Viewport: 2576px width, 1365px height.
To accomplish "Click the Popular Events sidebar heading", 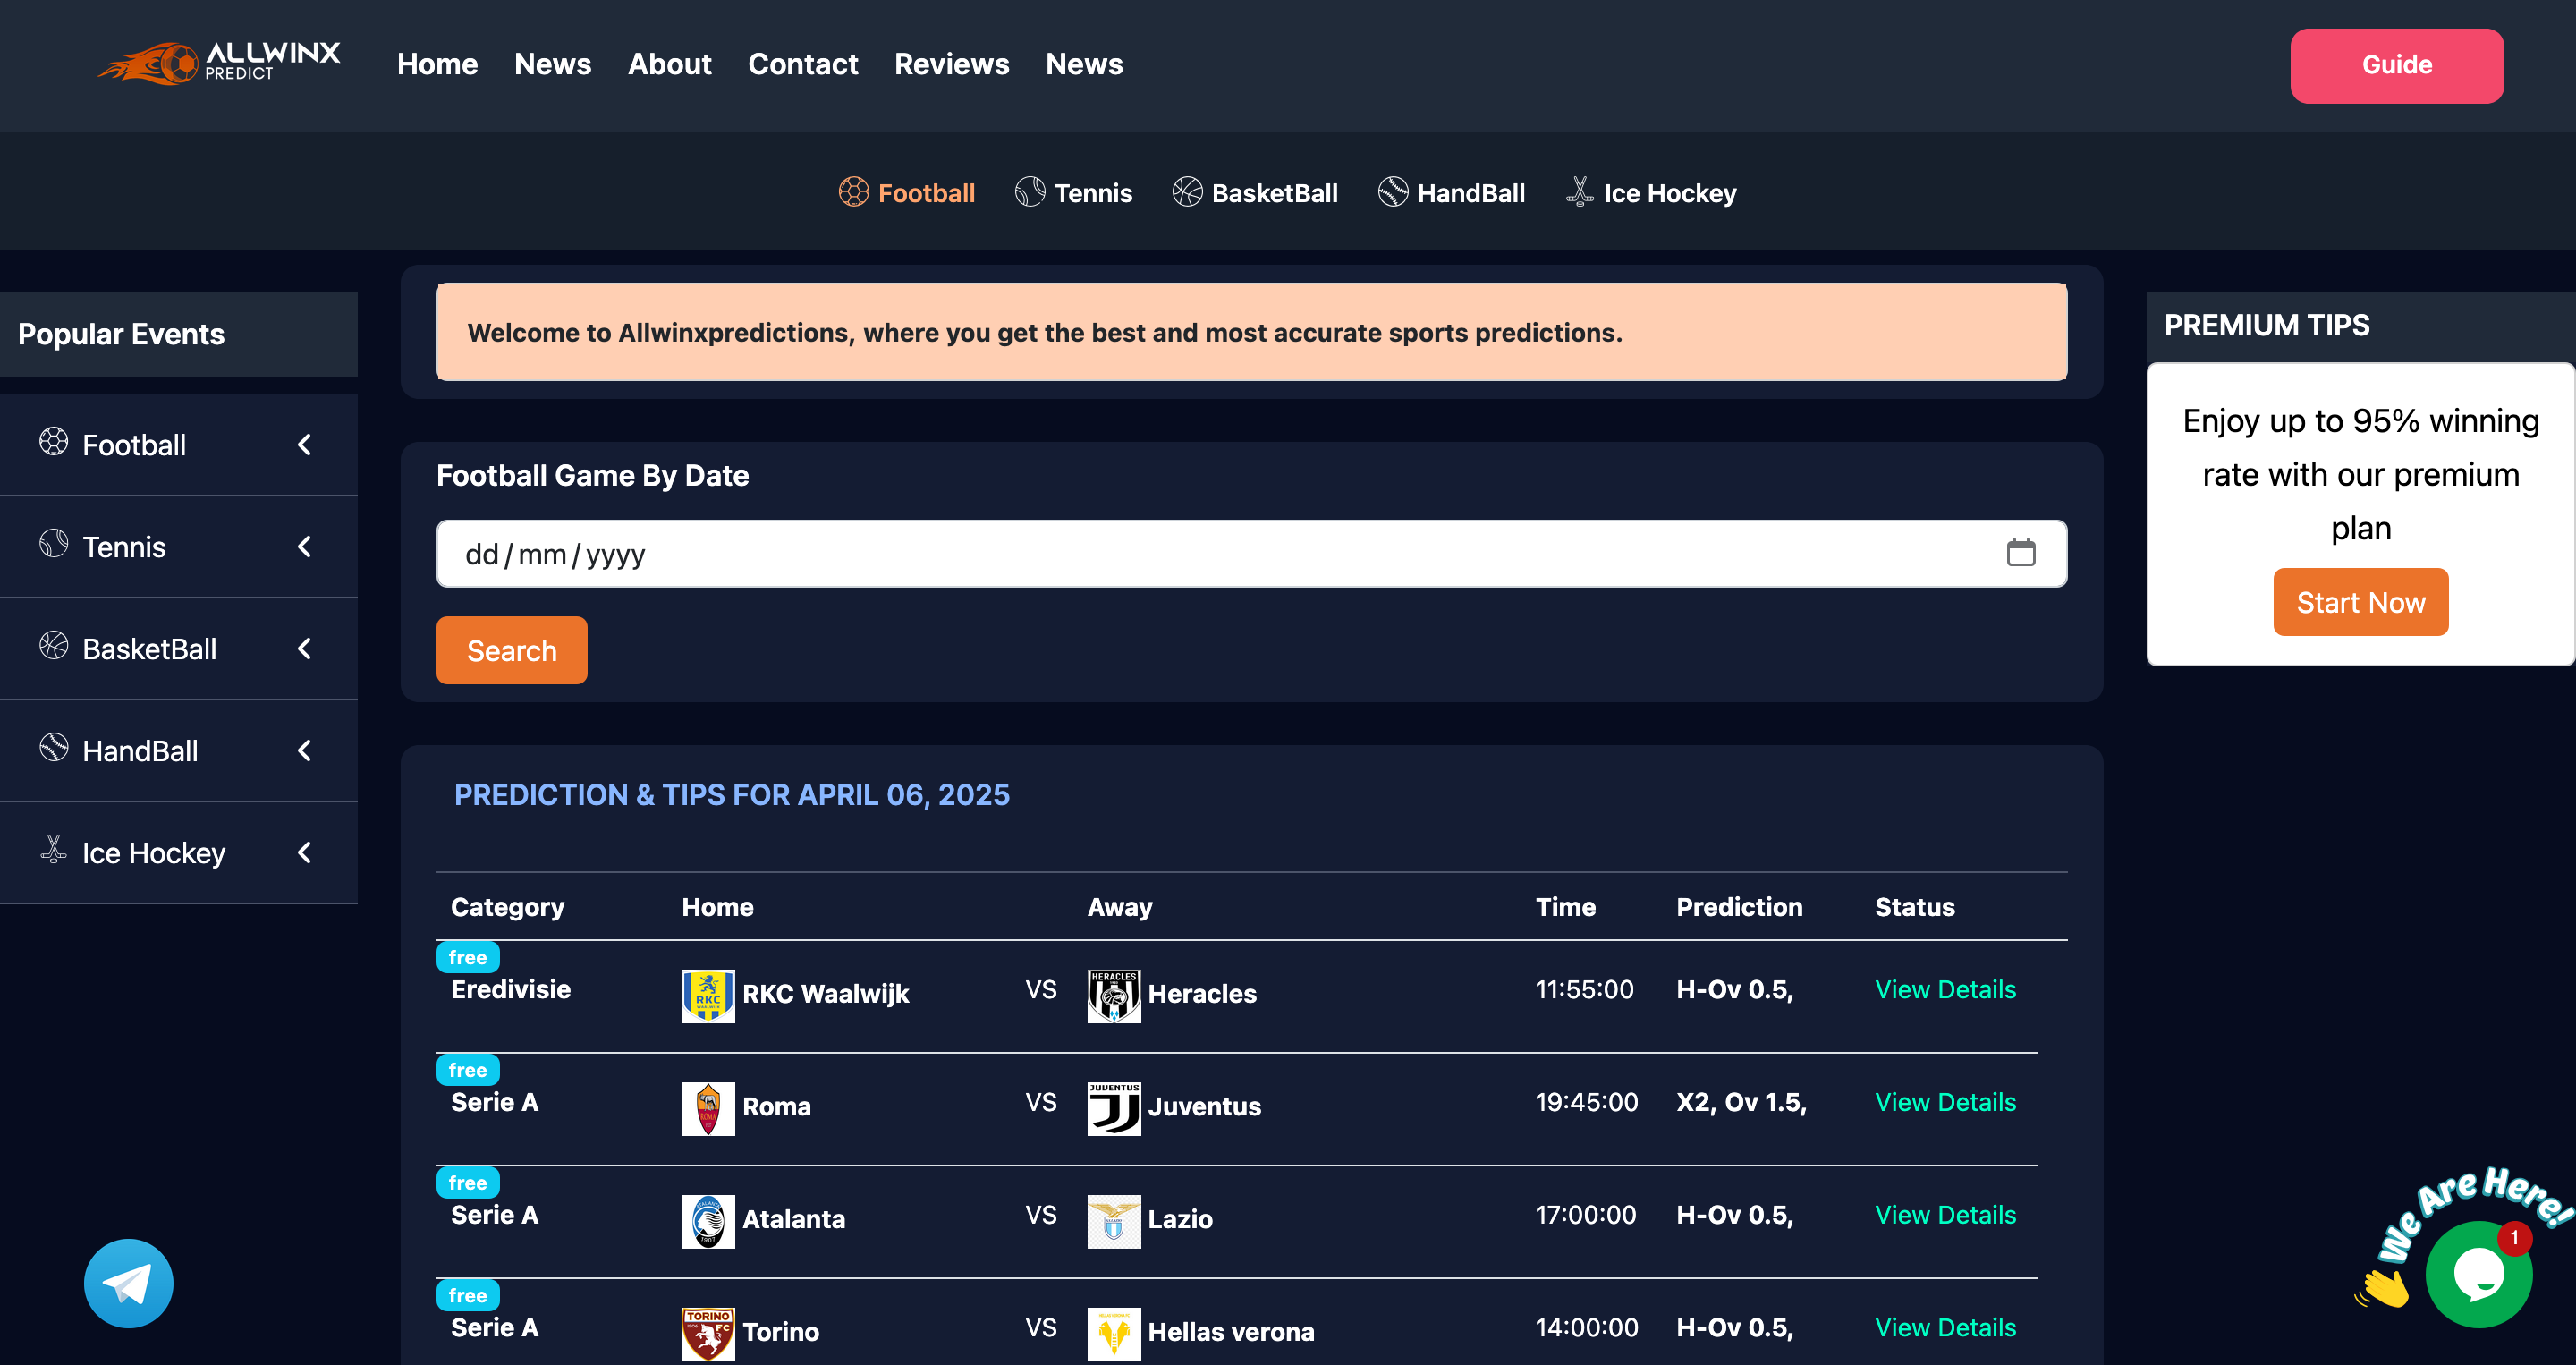I will coord(121,334).
